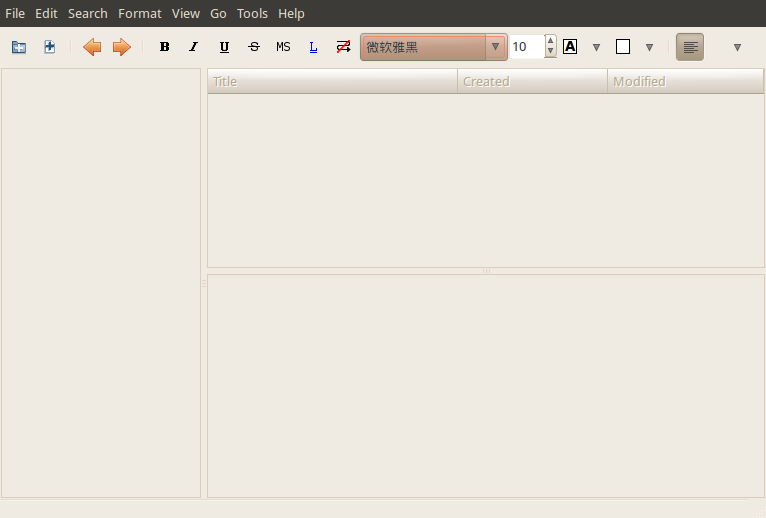Open the File menu
766x518 pixels.
click(x=15, y=13)
